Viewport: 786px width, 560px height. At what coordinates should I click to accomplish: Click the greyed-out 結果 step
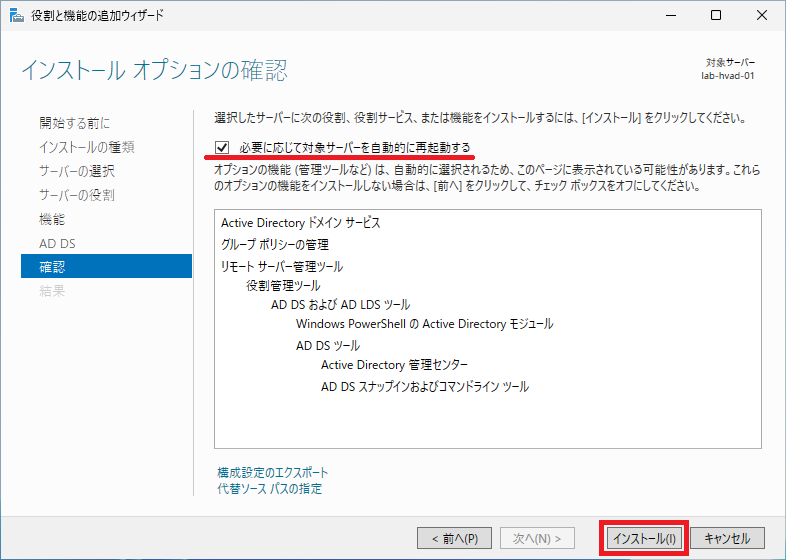[52, 291]
